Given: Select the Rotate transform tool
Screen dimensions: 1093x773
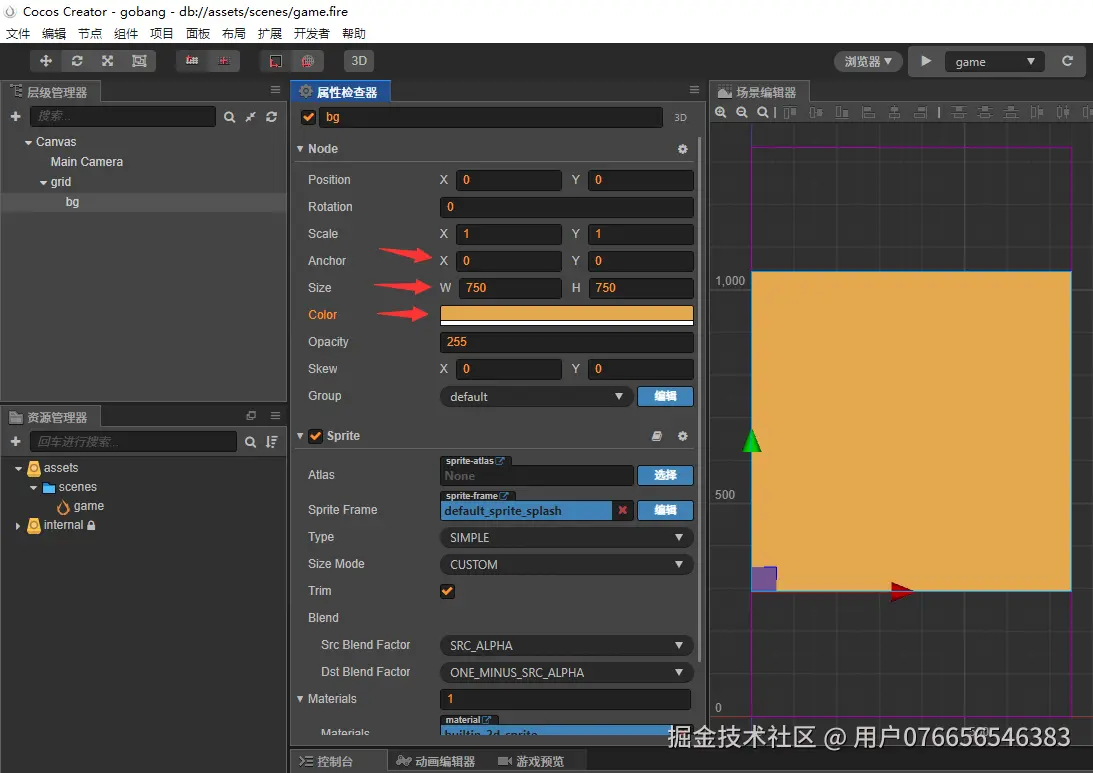Looking at the screenshot, I should click(77, 61).
